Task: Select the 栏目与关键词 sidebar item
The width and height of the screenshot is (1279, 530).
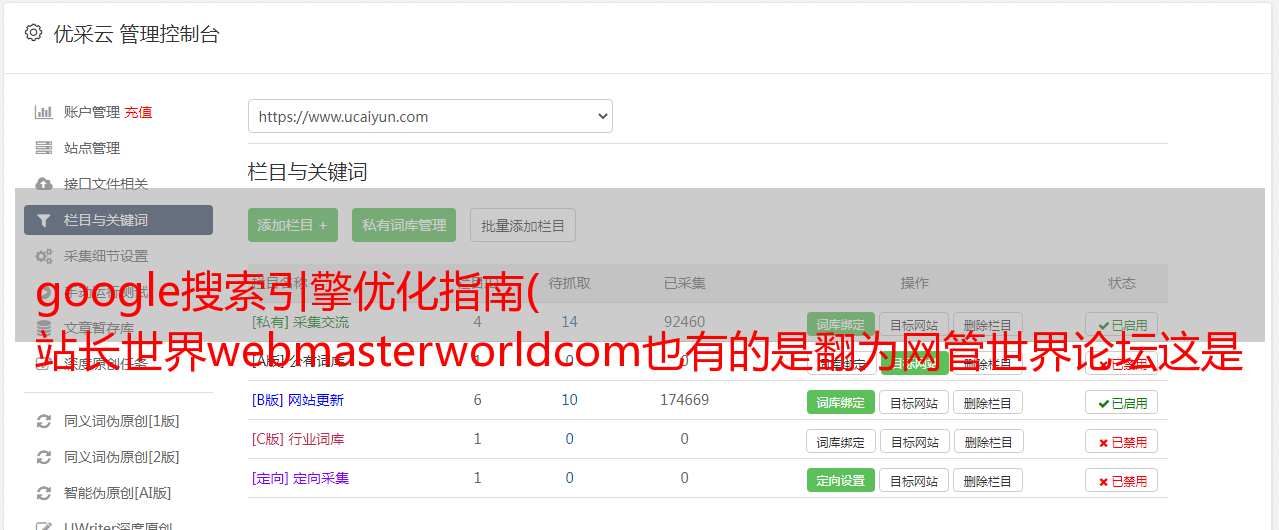Action: pyautogui.click(x=118, y=220)
